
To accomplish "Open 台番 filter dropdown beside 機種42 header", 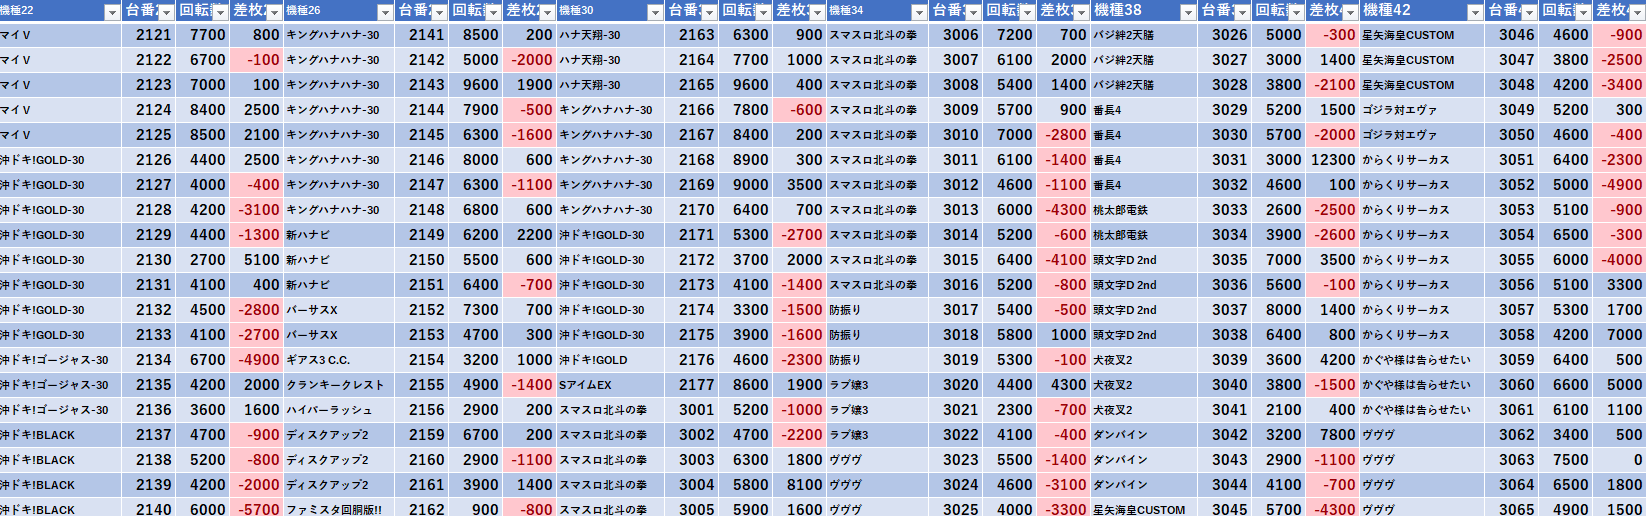I will point(1529,12).
